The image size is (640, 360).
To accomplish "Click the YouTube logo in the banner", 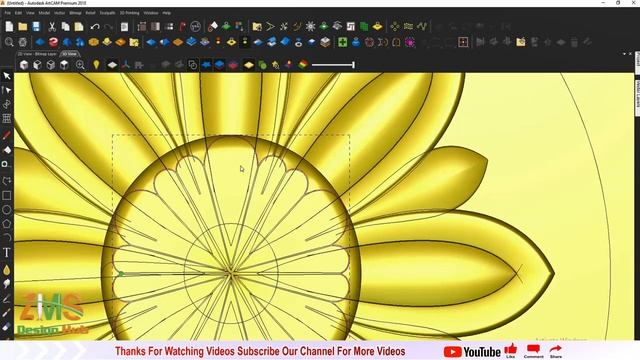I will click(472, 352).
